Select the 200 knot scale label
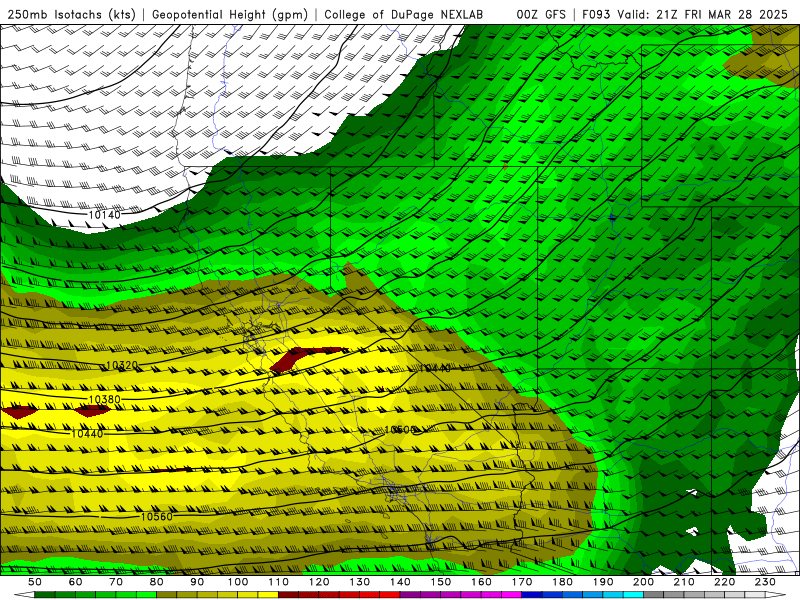 coord(643,582)
